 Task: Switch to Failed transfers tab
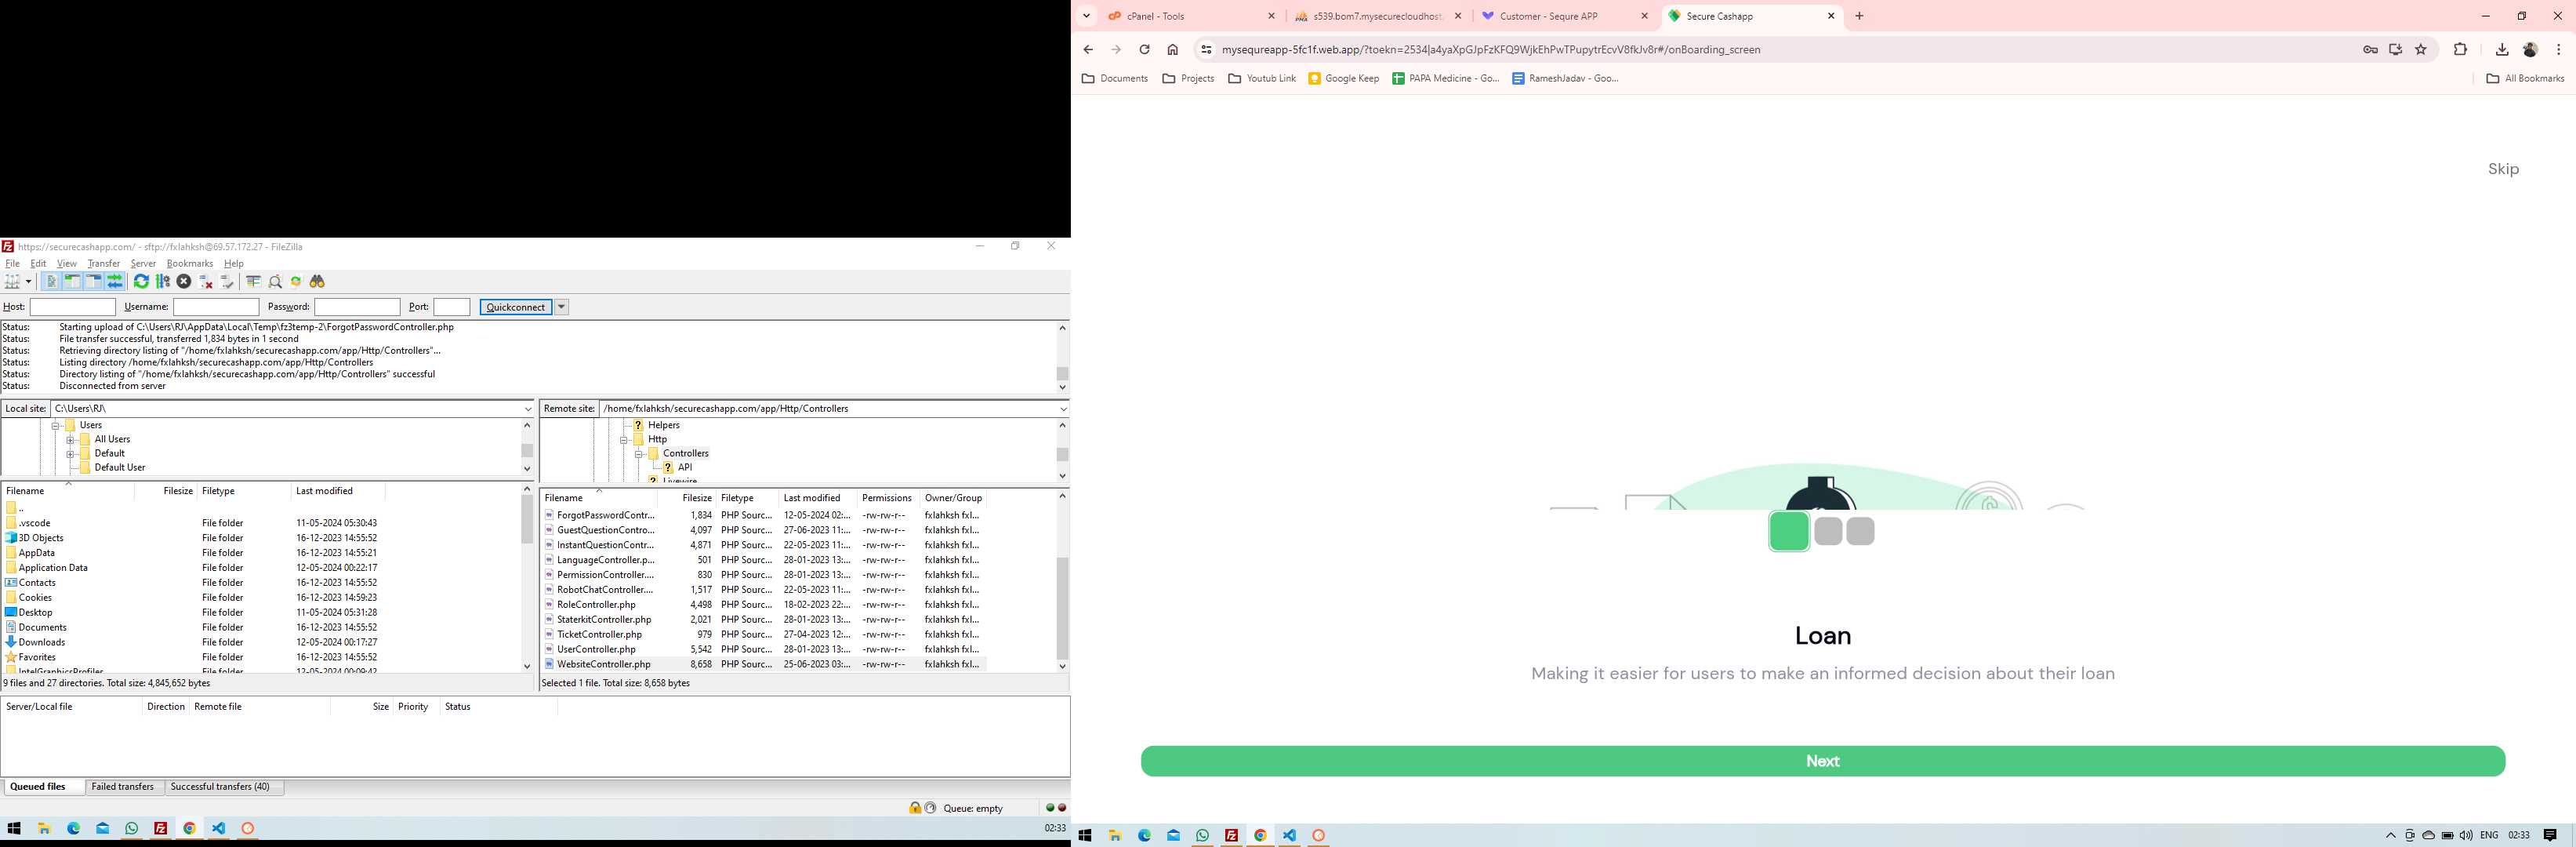[x=123, y=787]
